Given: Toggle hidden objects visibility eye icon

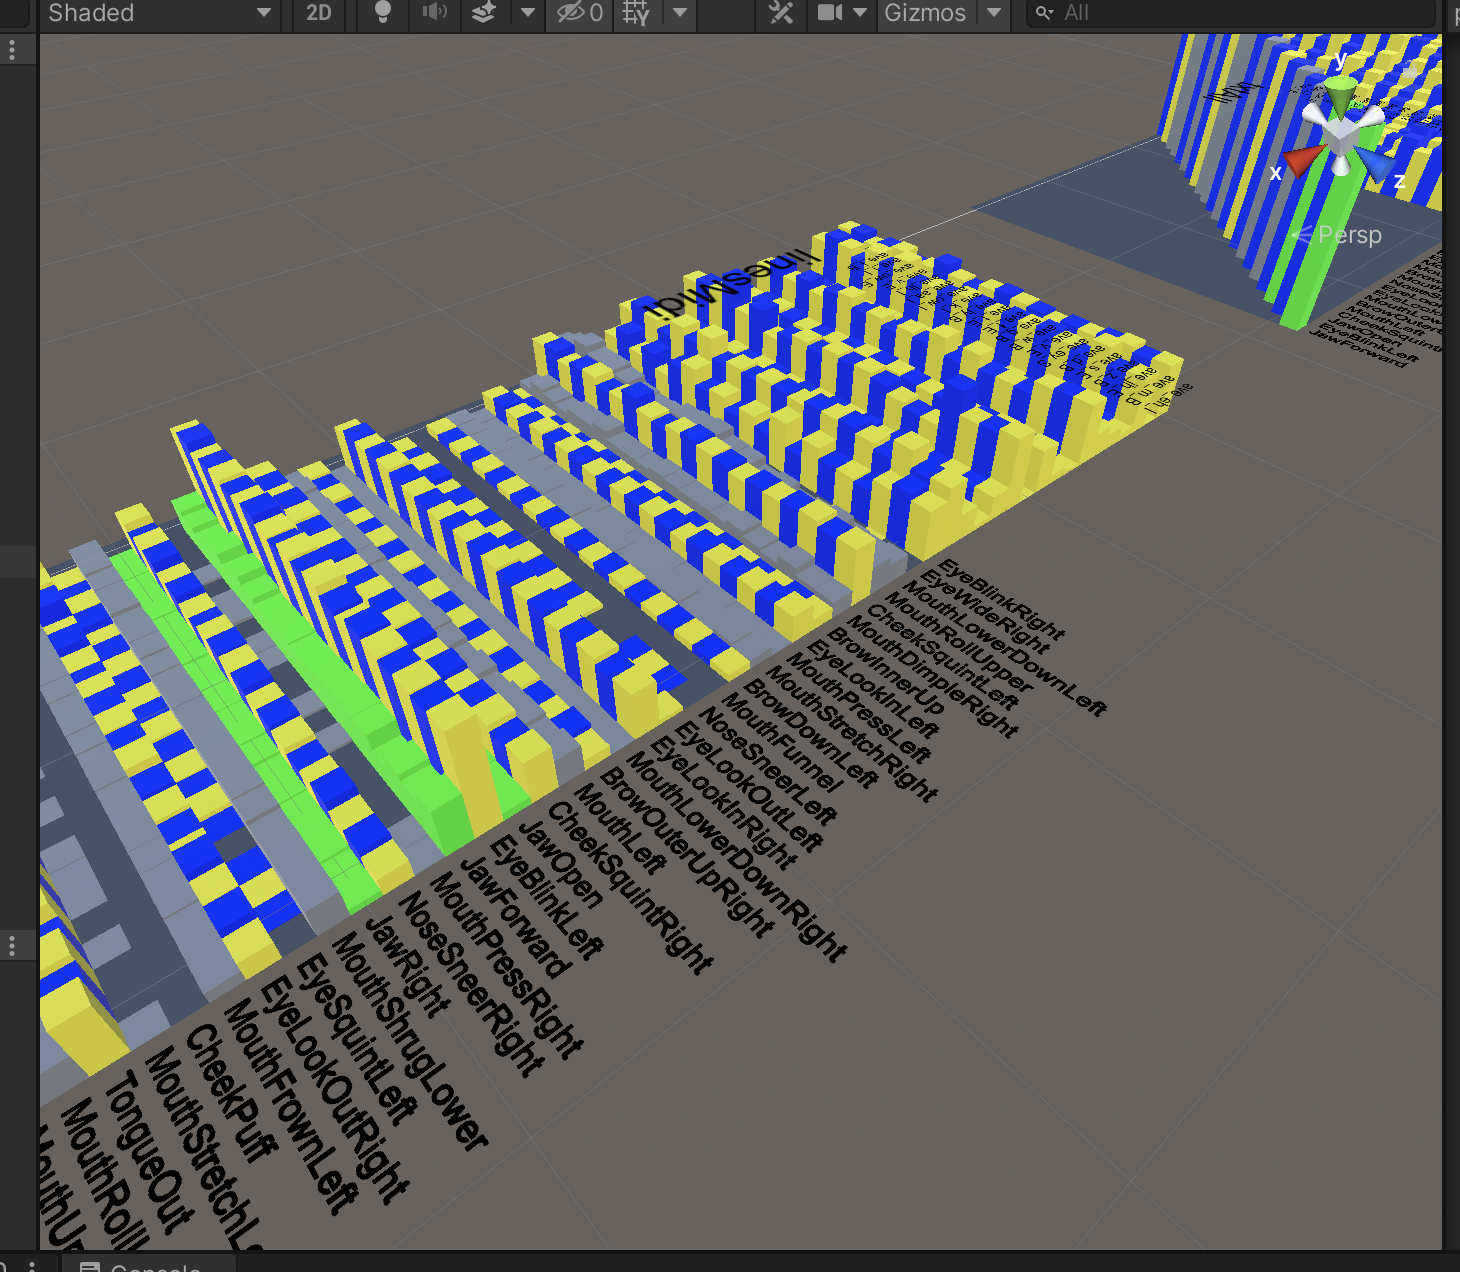Looking at the screenshot, I should 579,13.
